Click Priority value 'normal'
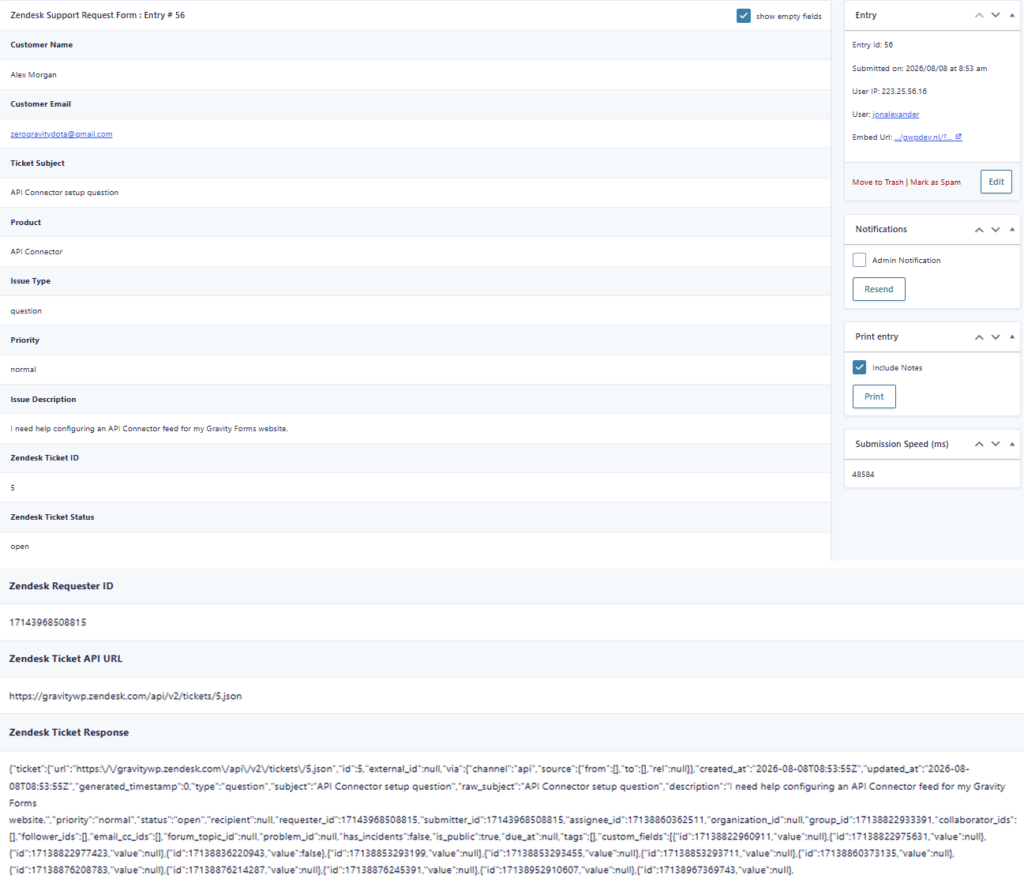The height and width of the screenshot is (883, 1024). [x=24, y=370]
